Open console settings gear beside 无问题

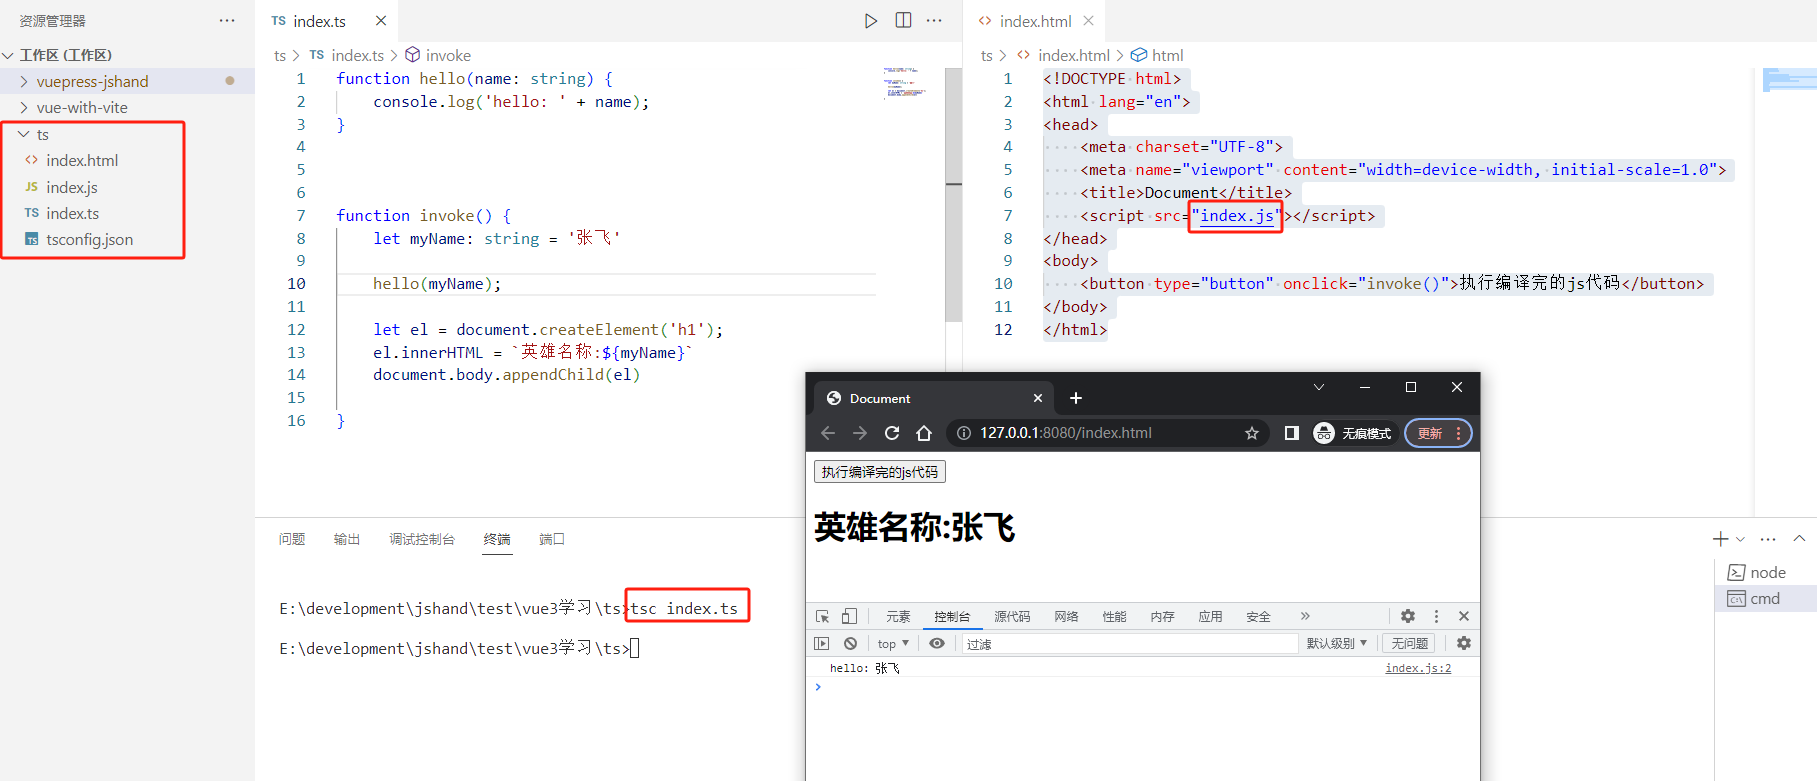click(x=1464, y=643)
